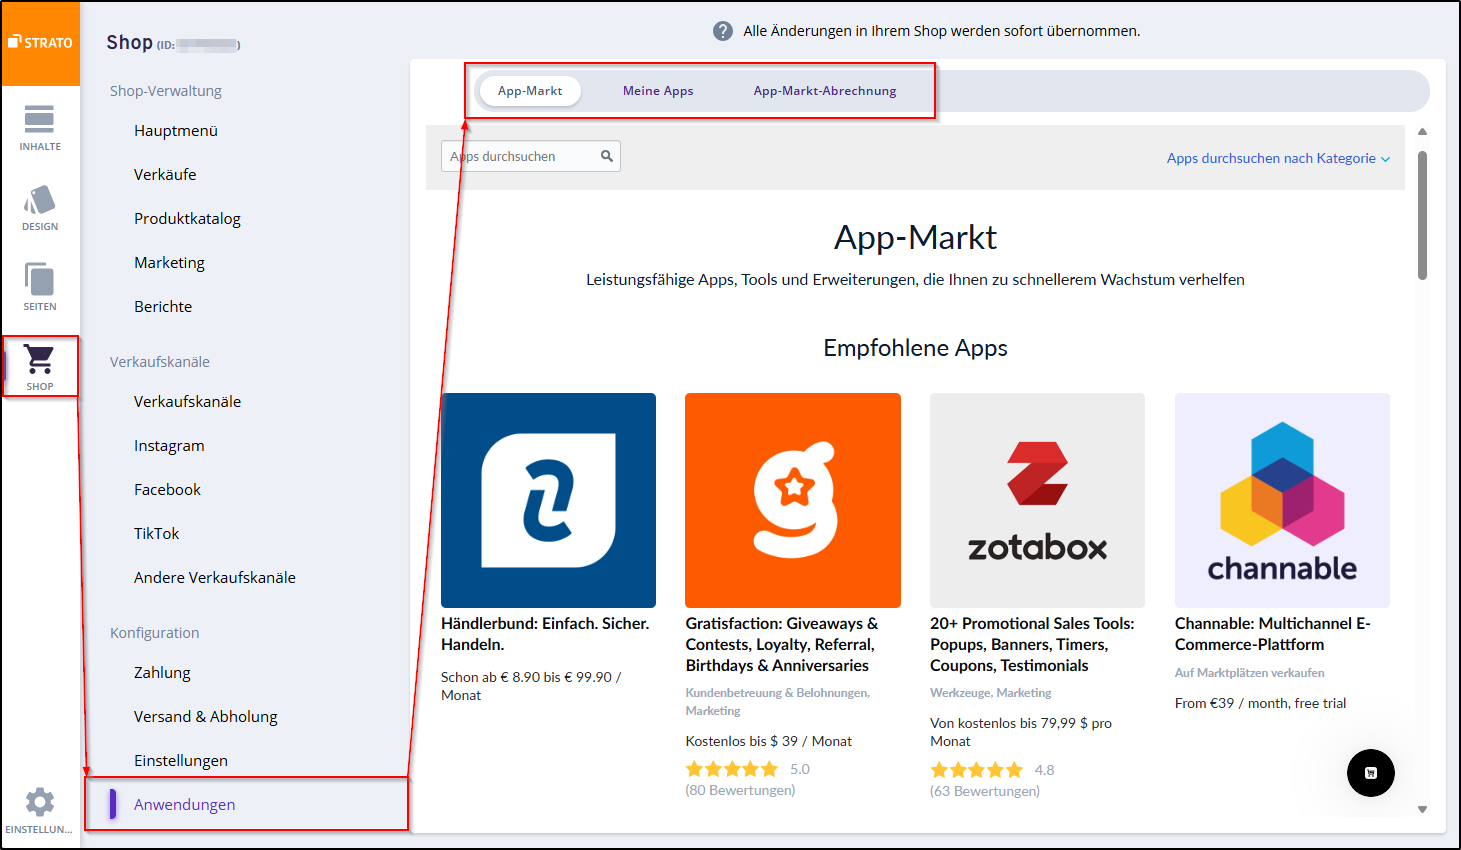Open Versand & Abholung item
Viewport: 1461px width, 850px height.
click(x=206, y=717)
